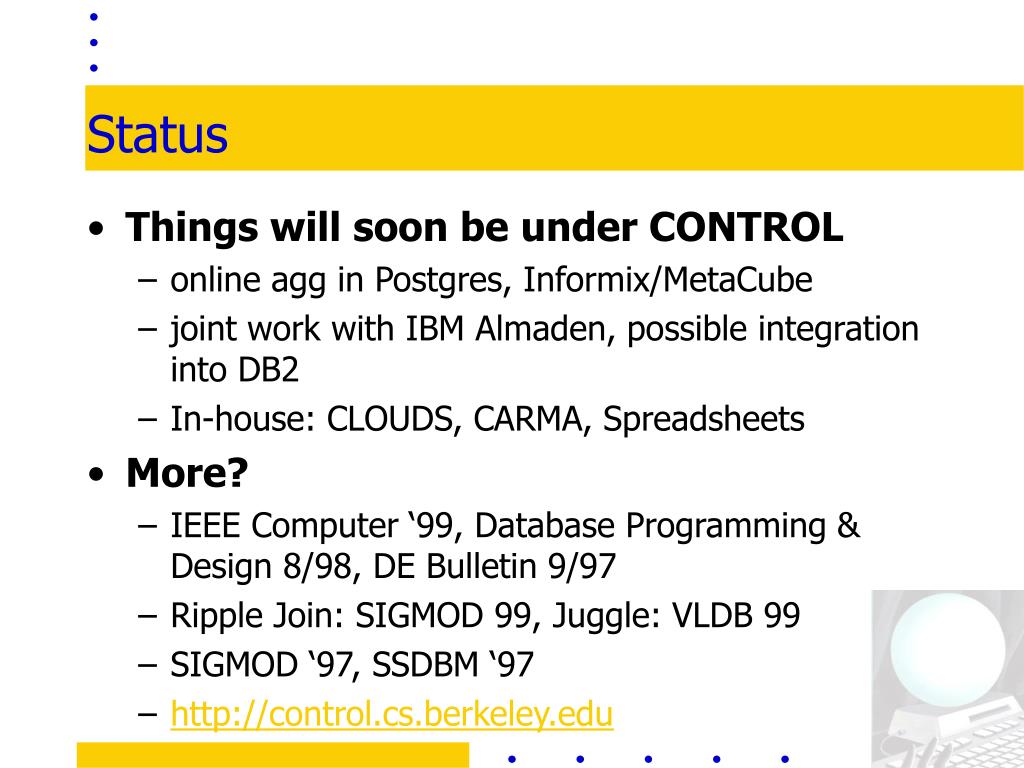
Task: Open the control.cs.berkeley.edu hyperlink
Action: (392, 713)
